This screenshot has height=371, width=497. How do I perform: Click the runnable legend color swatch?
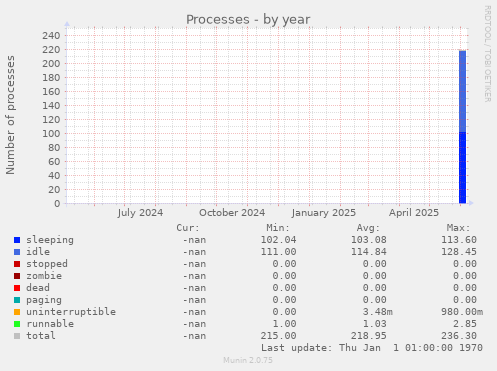(17, 324)
